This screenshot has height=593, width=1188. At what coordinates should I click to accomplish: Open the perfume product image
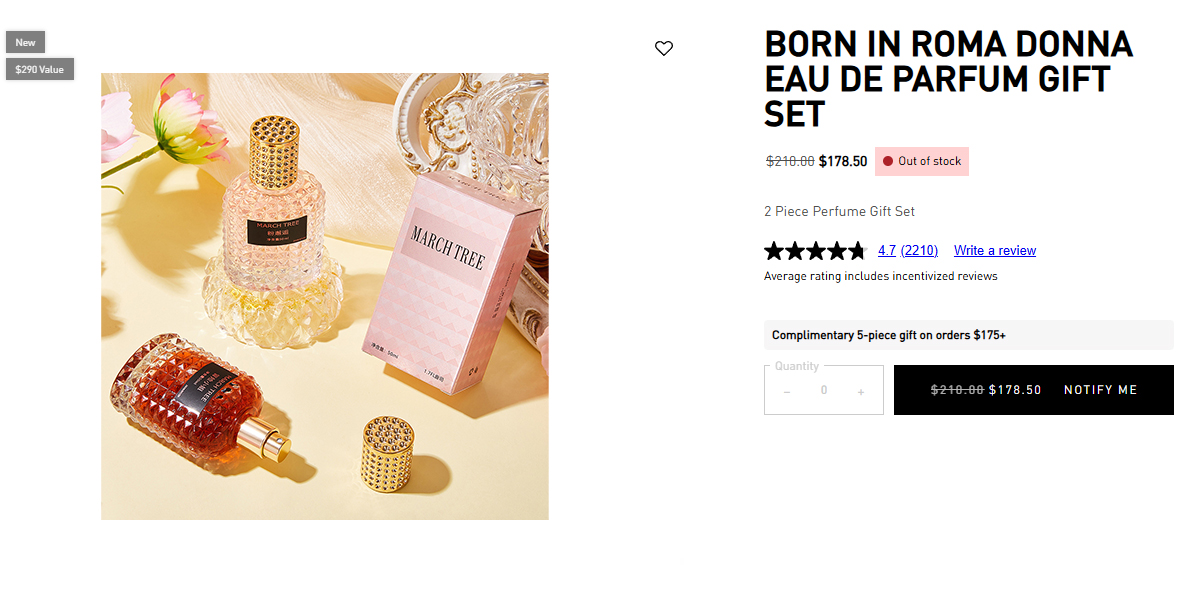coord(324,296)
